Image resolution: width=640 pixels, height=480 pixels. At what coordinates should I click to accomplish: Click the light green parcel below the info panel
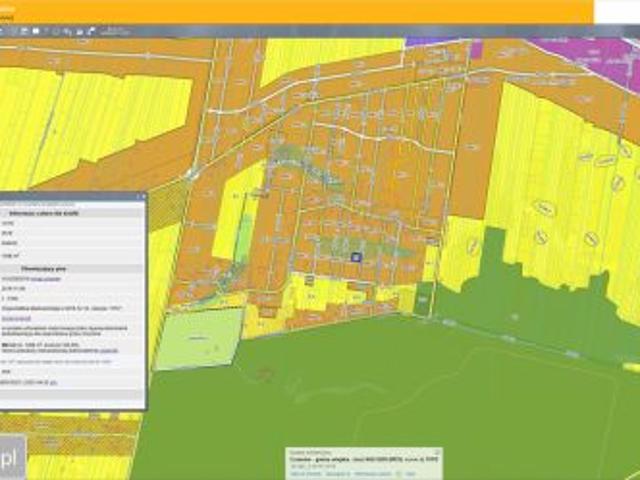199,339
